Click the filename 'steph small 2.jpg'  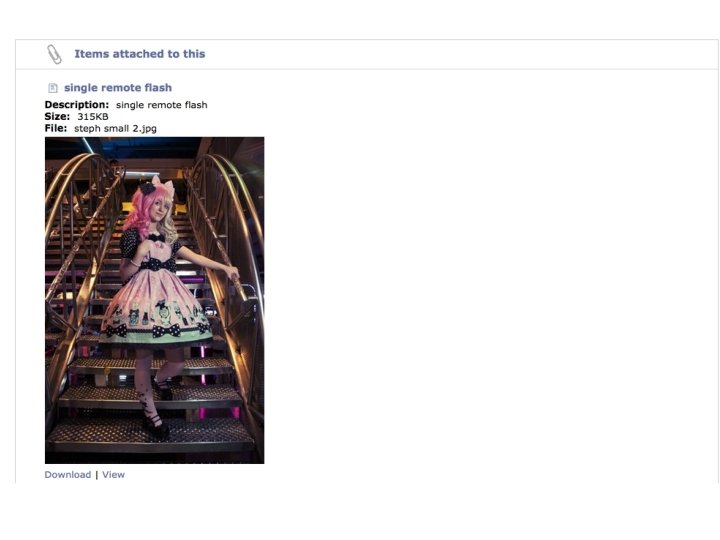click(115, 129)
